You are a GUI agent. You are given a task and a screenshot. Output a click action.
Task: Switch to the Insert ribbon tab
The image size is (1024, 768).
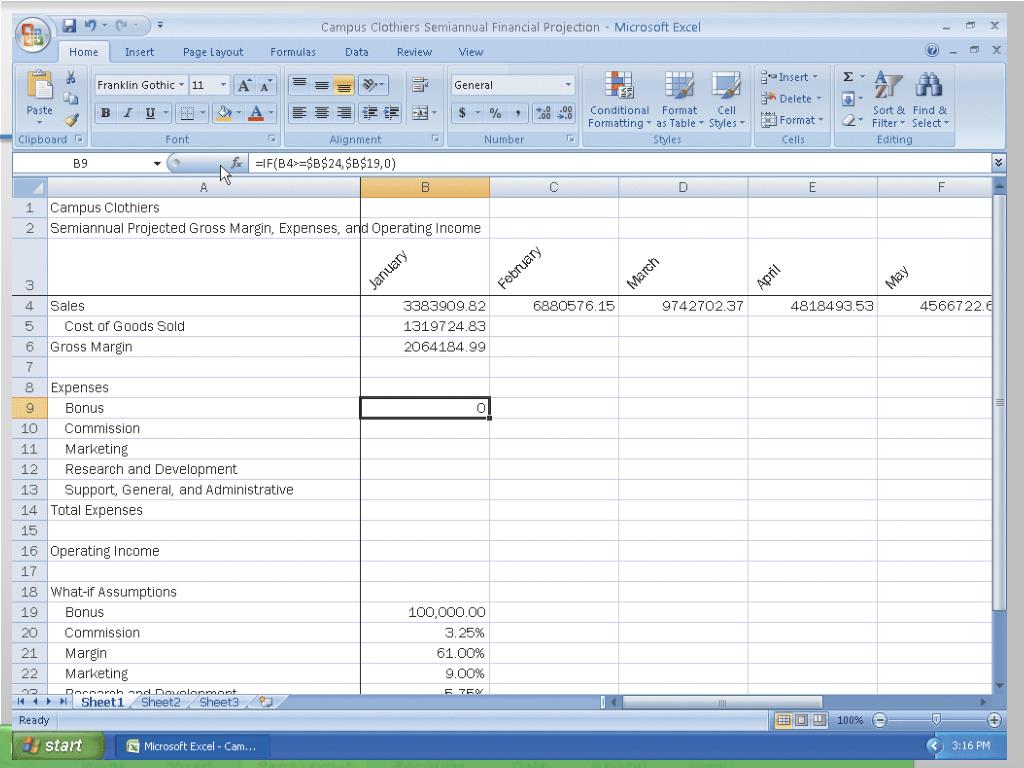pyautogui.click(x=139, y=52)
